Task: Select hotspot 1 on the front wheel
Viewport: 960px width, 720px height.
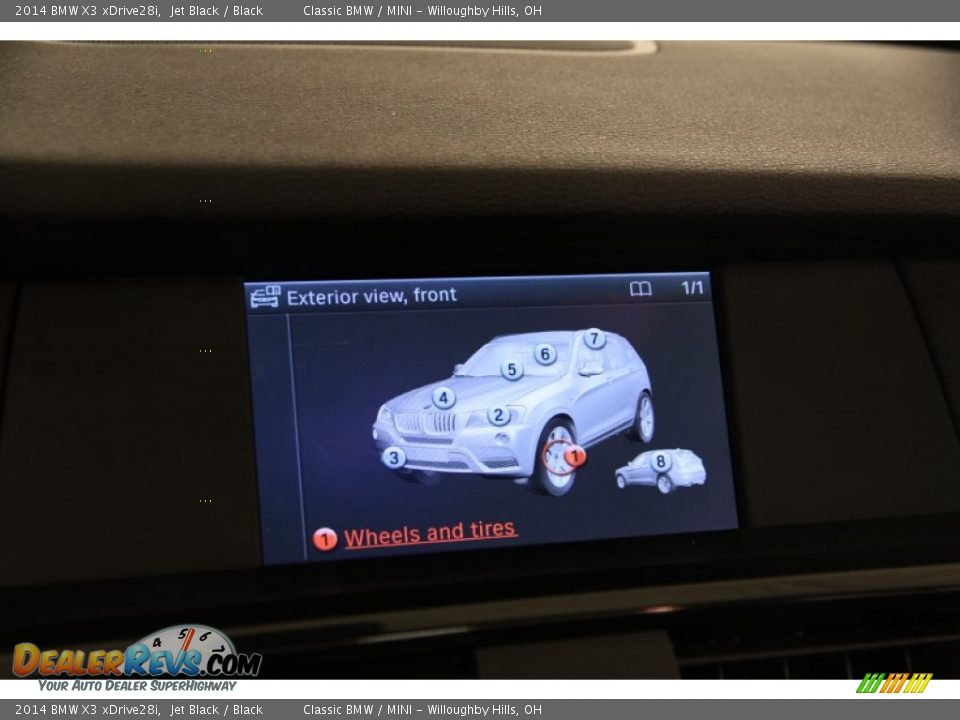Action: coord(574,456)
